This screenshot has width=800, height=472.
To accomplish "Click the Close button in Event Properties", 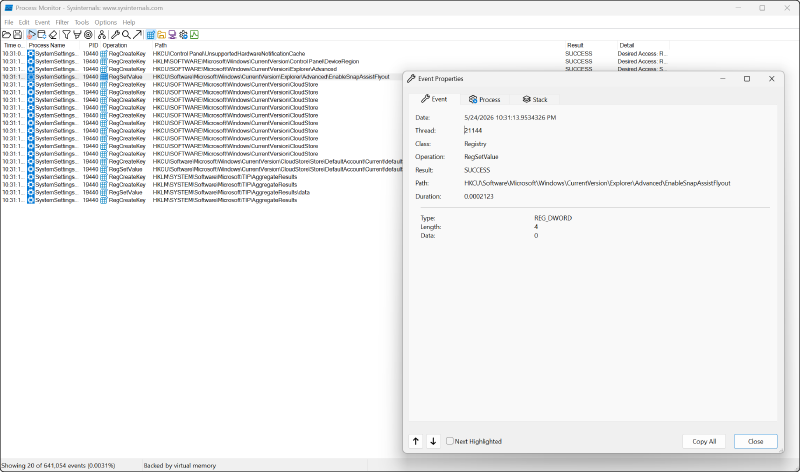I will click(756, 441).
